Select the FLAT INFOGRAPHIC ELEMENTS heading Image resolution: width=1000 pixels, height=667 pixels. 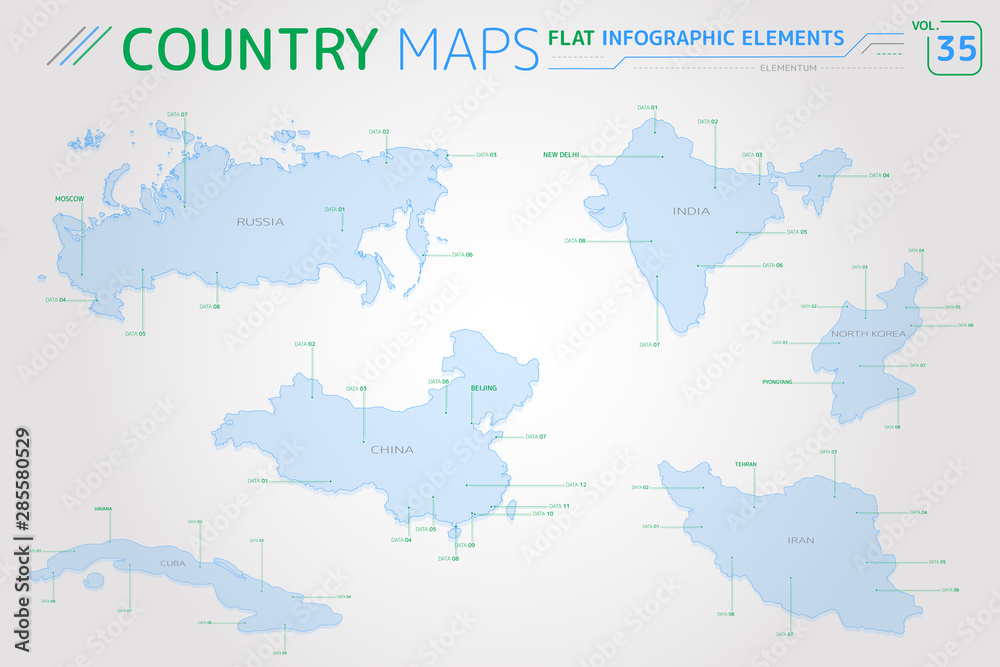point(696,38)
